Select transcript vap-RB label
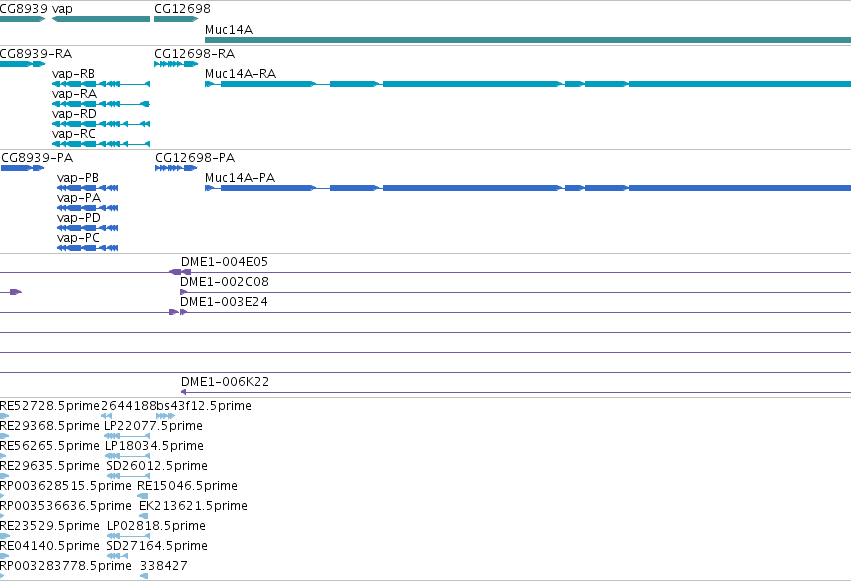The height and width of the screenshot is (581, 851). (x=73, y=74)
